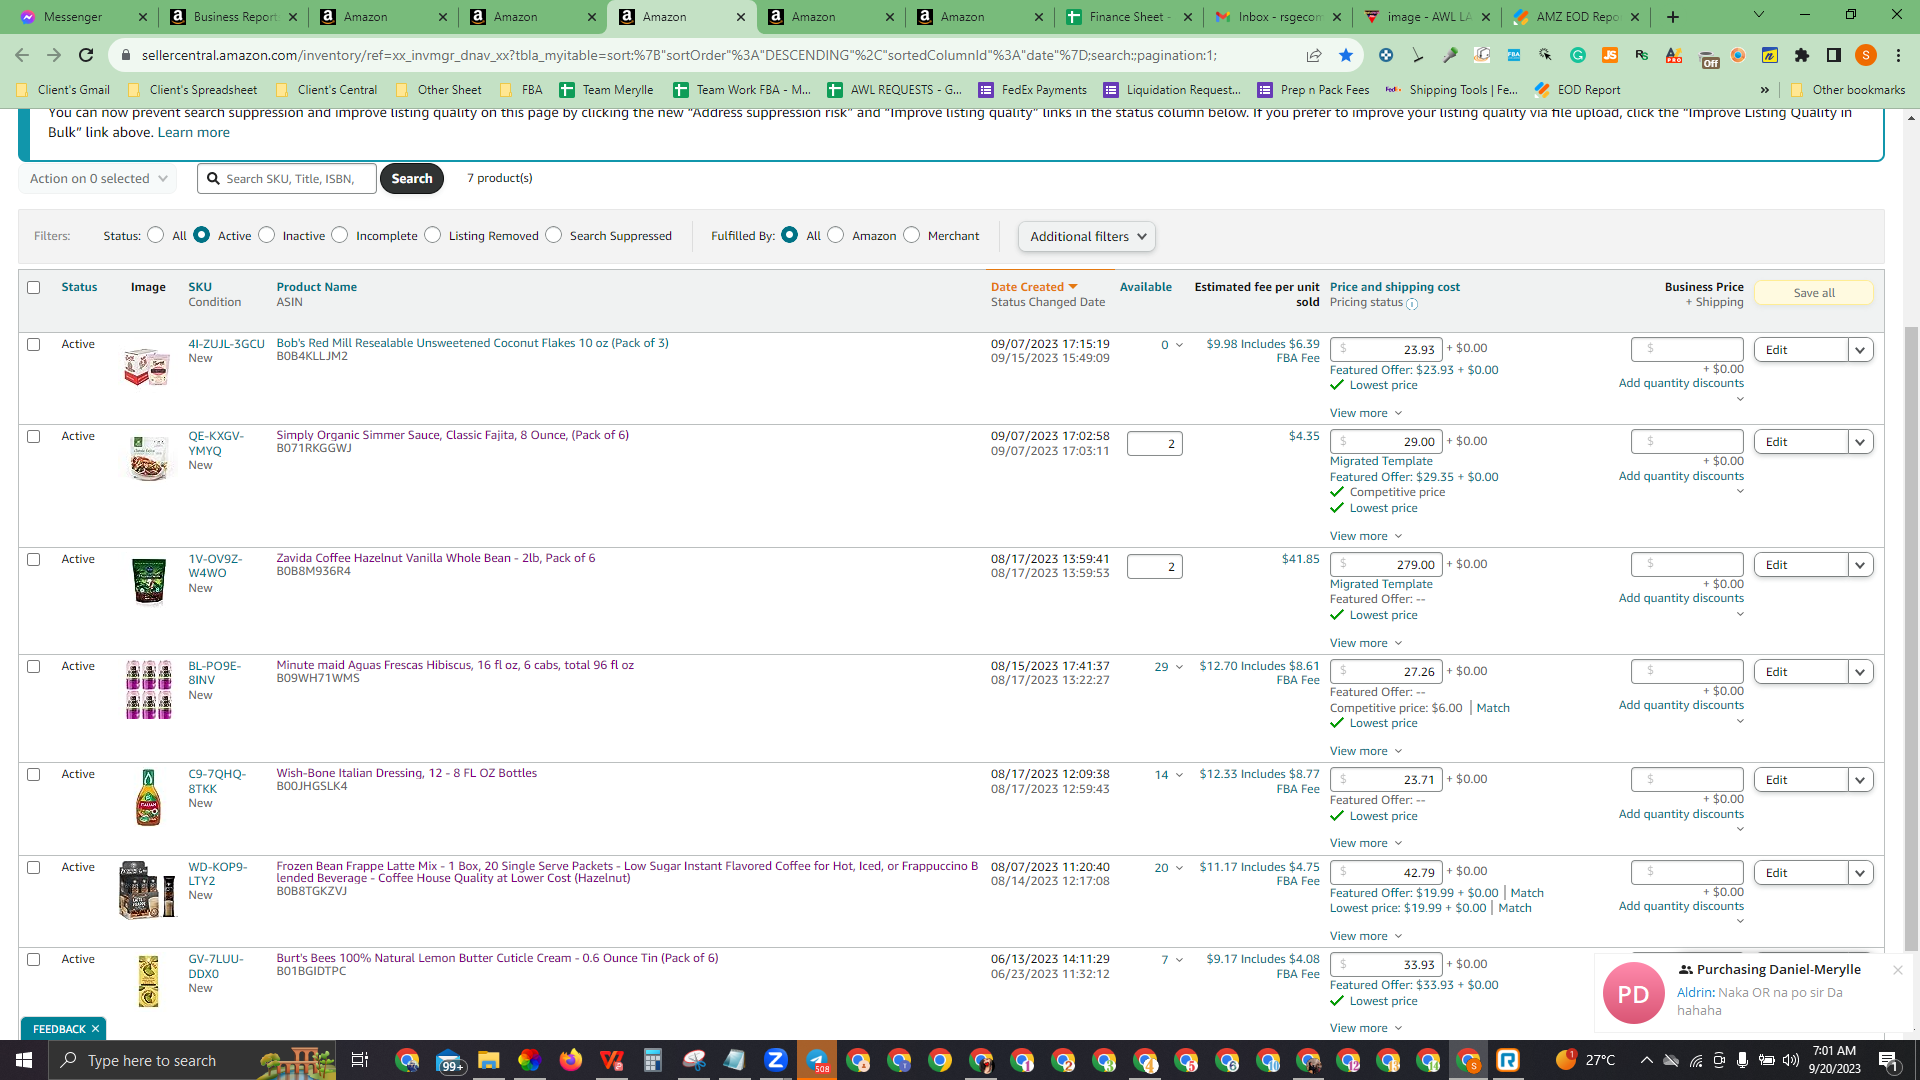Share this page from the address bar
This screenshot has height=1080, width=1920.
(x=1314, y=55)
